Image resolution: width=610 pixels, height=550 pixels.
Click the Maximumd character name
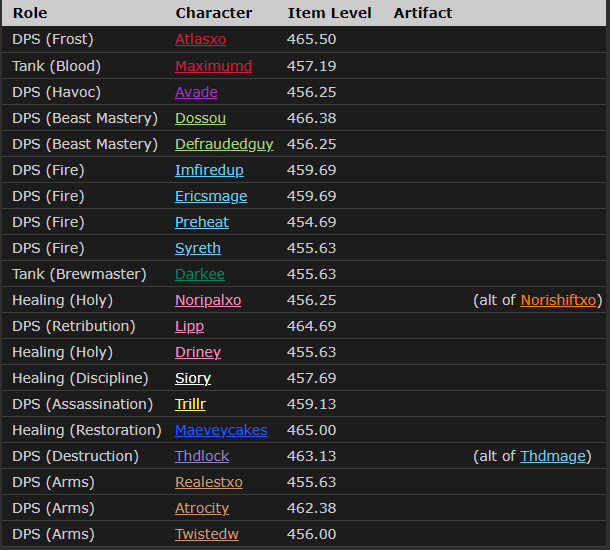coord(213,66)
